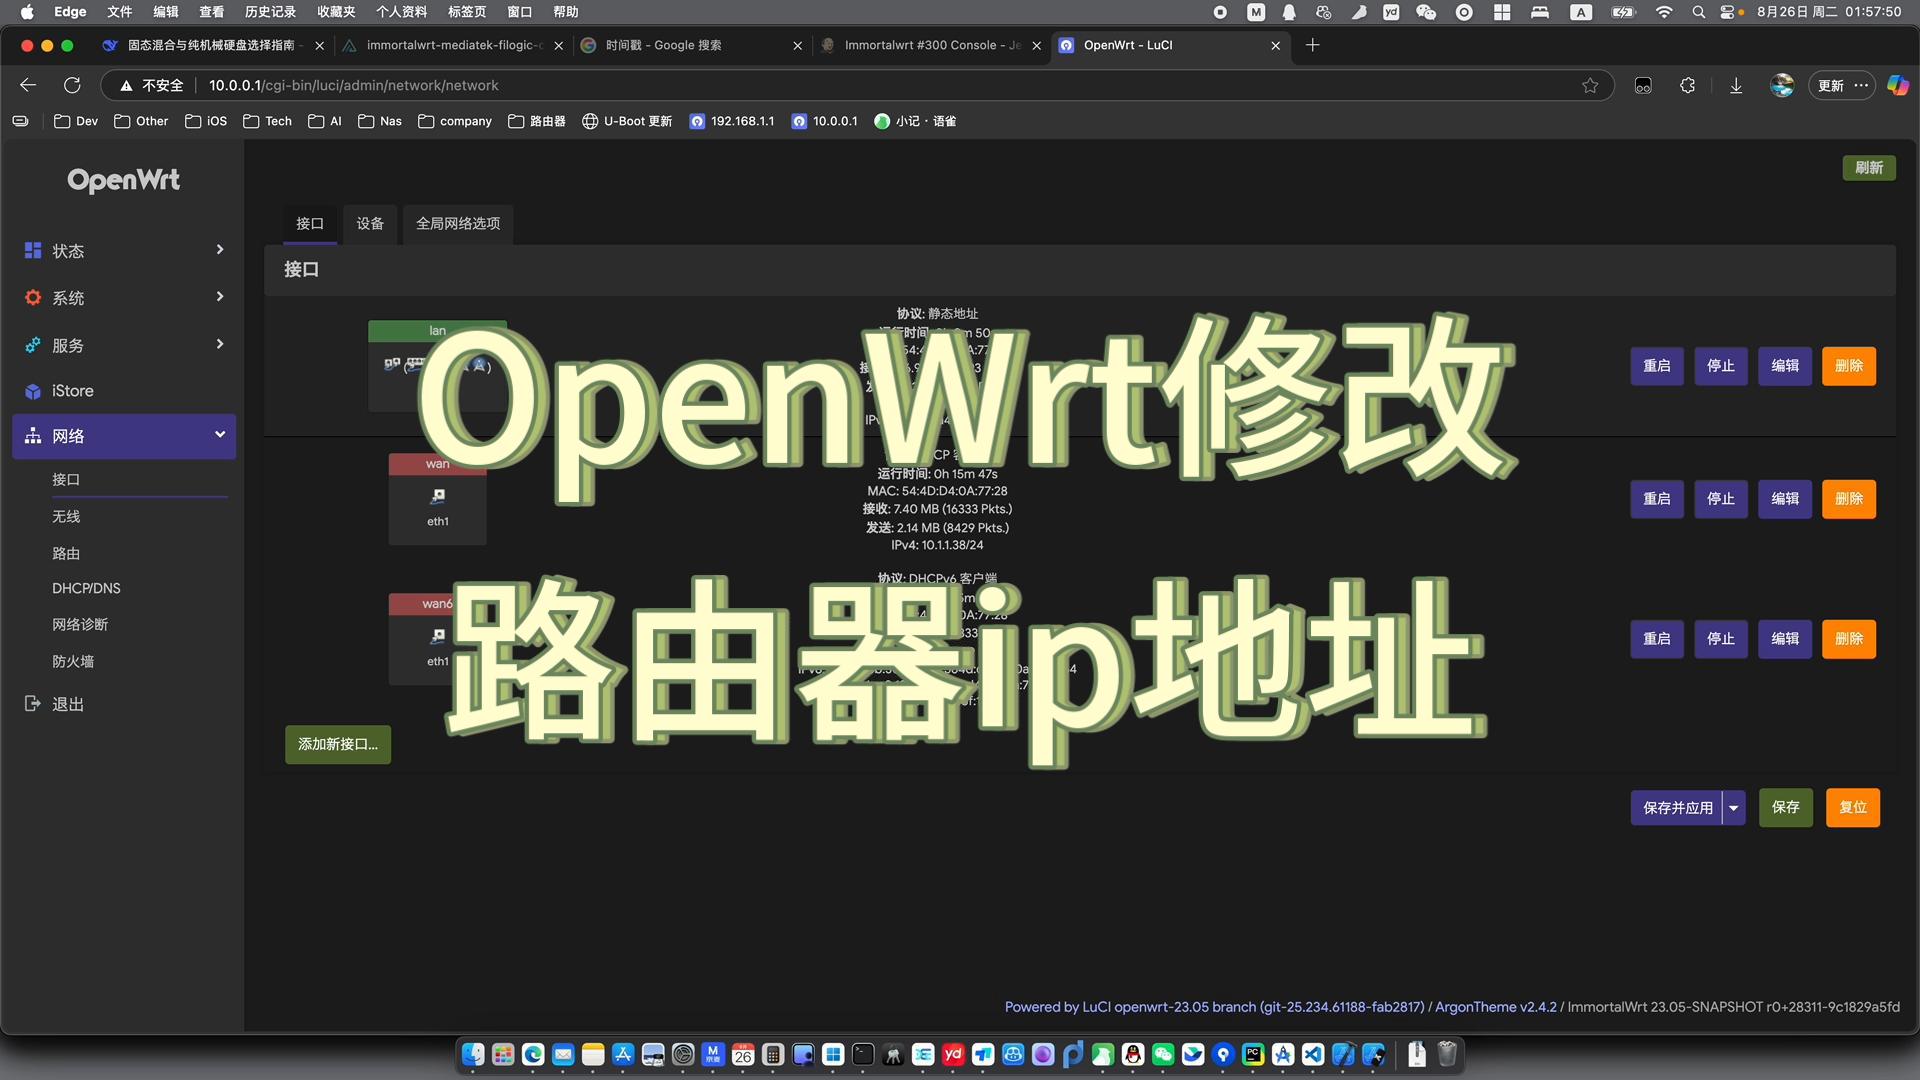The height and width of the screenshot is (1080, 1920).
Task: Collapse the 网络 sidebar menu
Action: coord(124,436)
